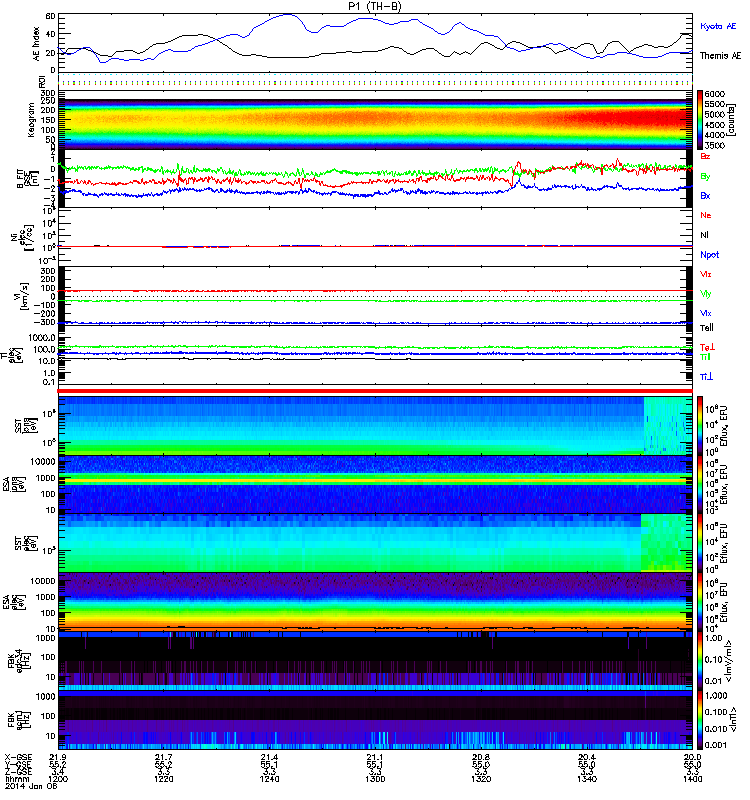Click the SST ion Eflux color bar

(x=700, y=426)
